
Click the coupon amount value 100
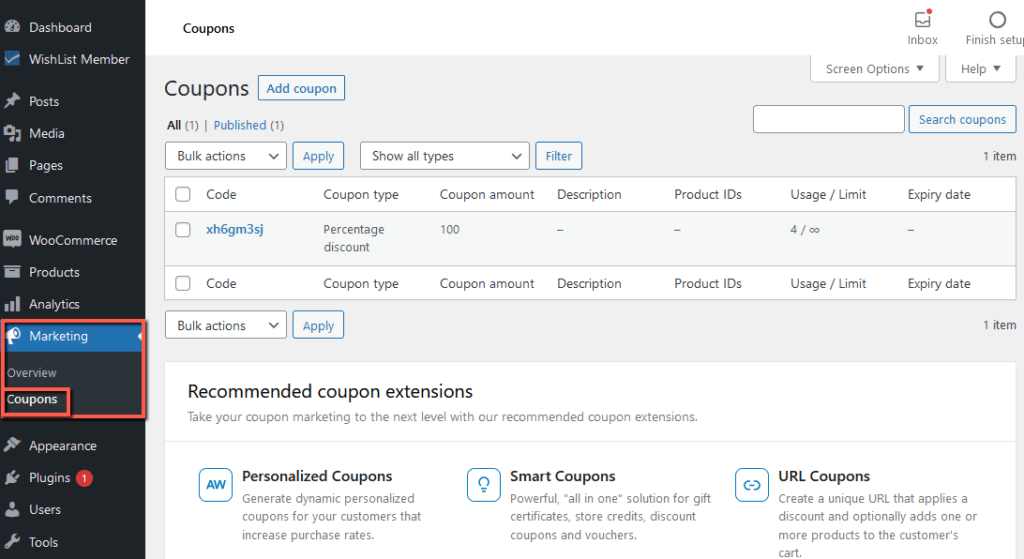point(449,229)
